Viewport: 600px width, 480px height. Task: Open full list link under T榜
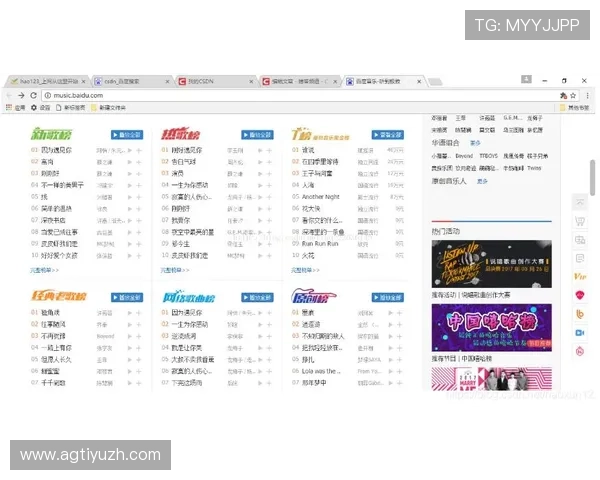click(x=305, y=270)
